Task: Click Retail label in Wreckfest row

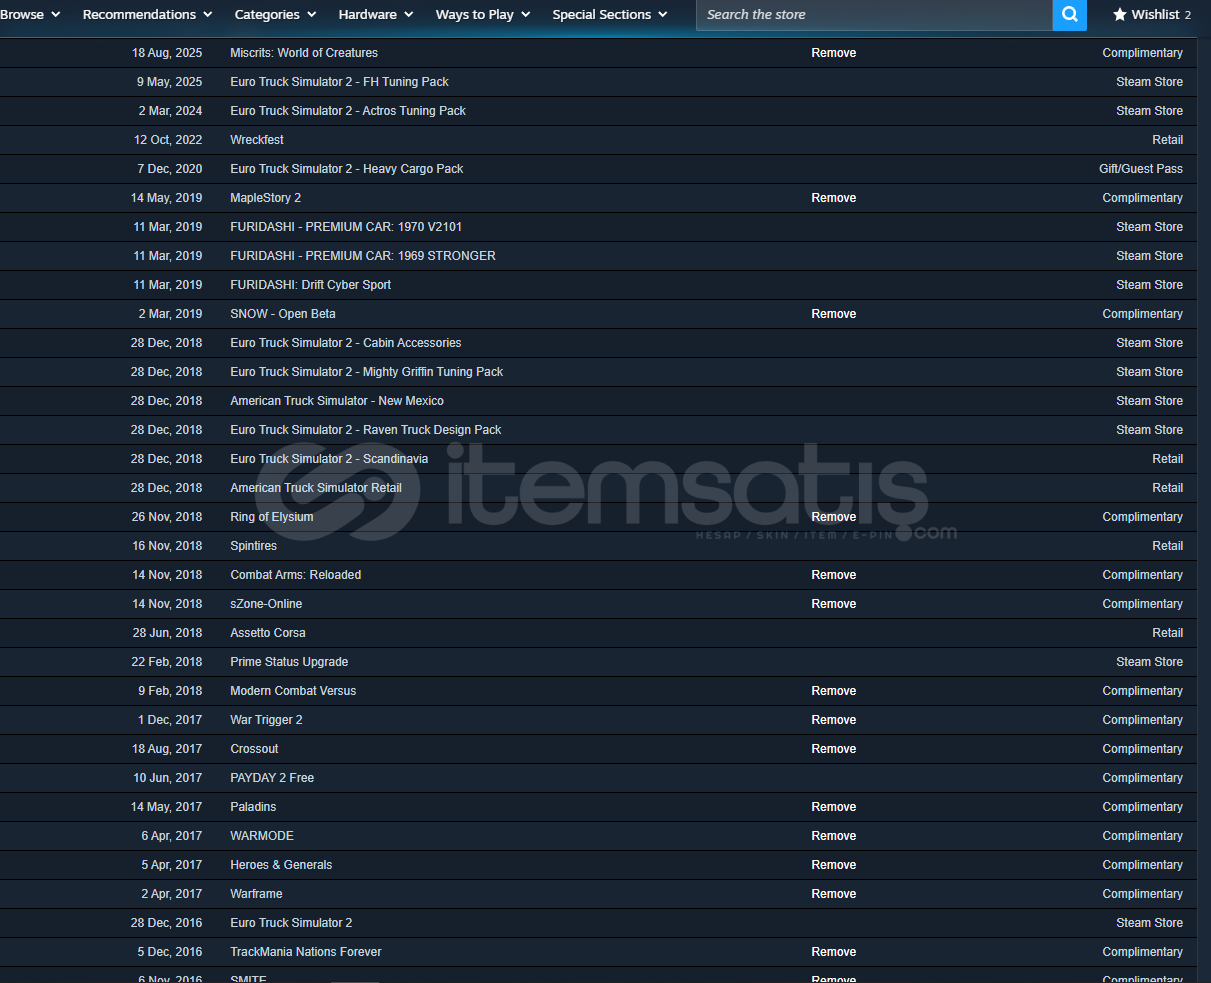Action: coord(1167,140)
